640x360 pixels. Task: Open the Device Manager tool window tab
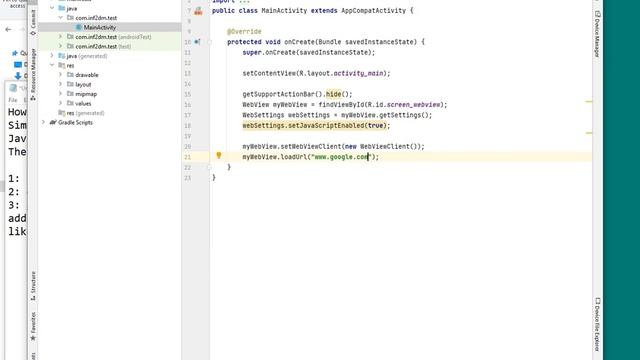597,33
